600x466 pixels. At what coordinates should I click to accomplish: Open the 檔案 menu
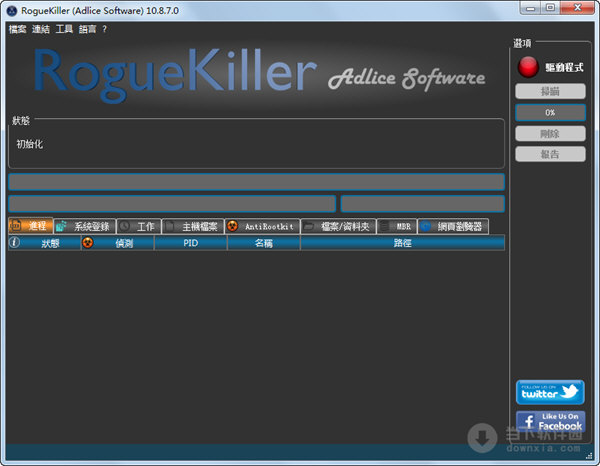[17, 29]
